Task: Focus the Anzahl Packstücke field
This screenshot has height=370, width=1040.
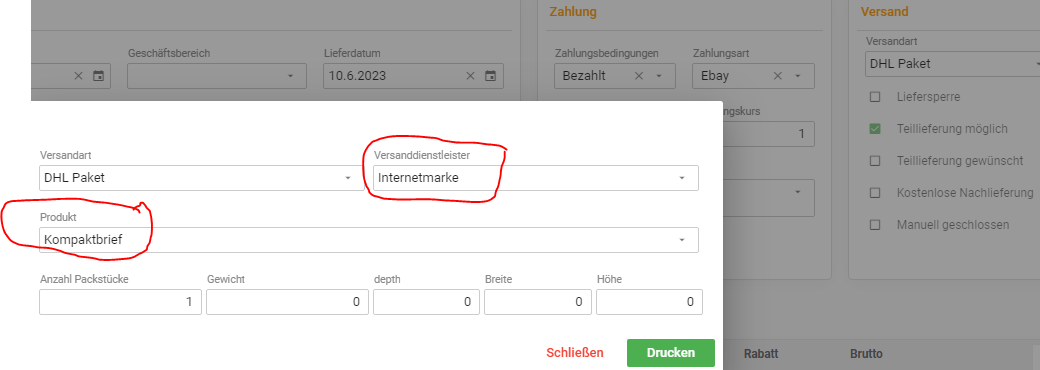Action: (x=120, y=302)
